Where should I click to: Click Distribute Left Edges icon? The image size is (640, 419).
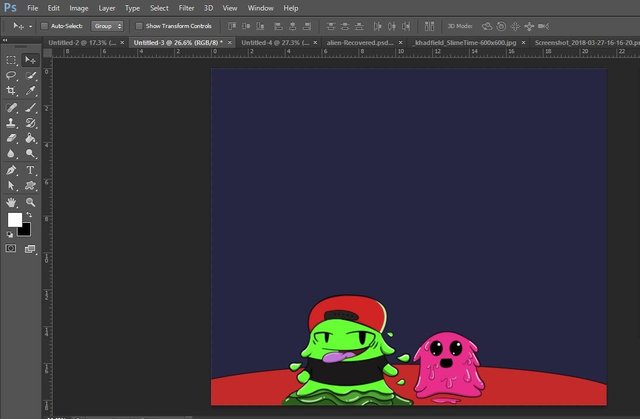click(378, 27)
